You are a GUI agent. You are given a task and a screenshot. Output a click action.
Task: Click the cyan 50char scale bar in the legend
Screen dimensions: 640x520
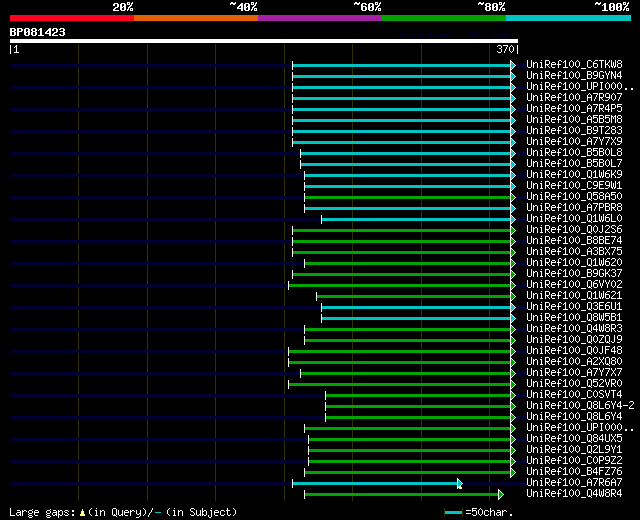coord(453,512)
